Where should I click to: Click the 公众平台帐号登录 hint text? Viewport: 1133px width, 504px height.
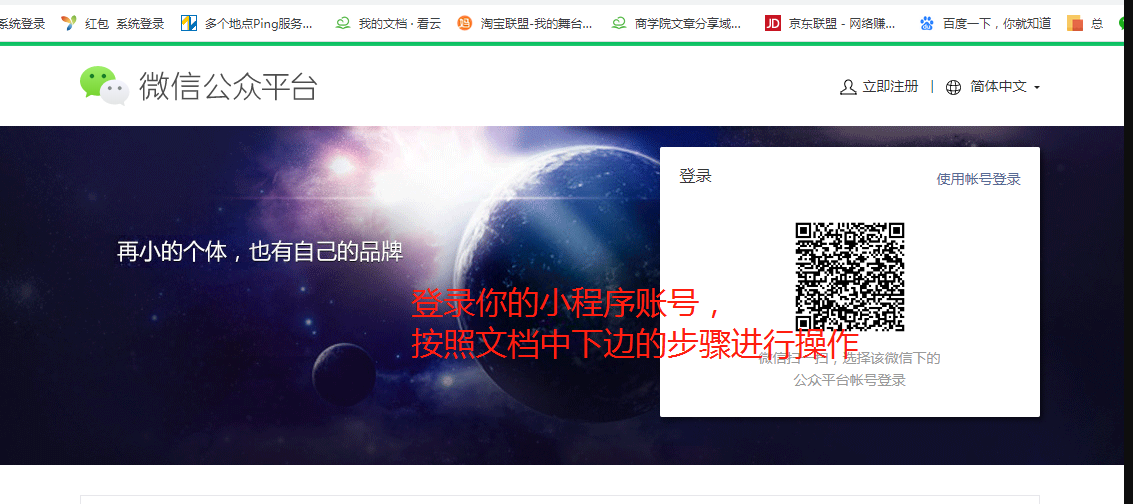click(850, 381)
